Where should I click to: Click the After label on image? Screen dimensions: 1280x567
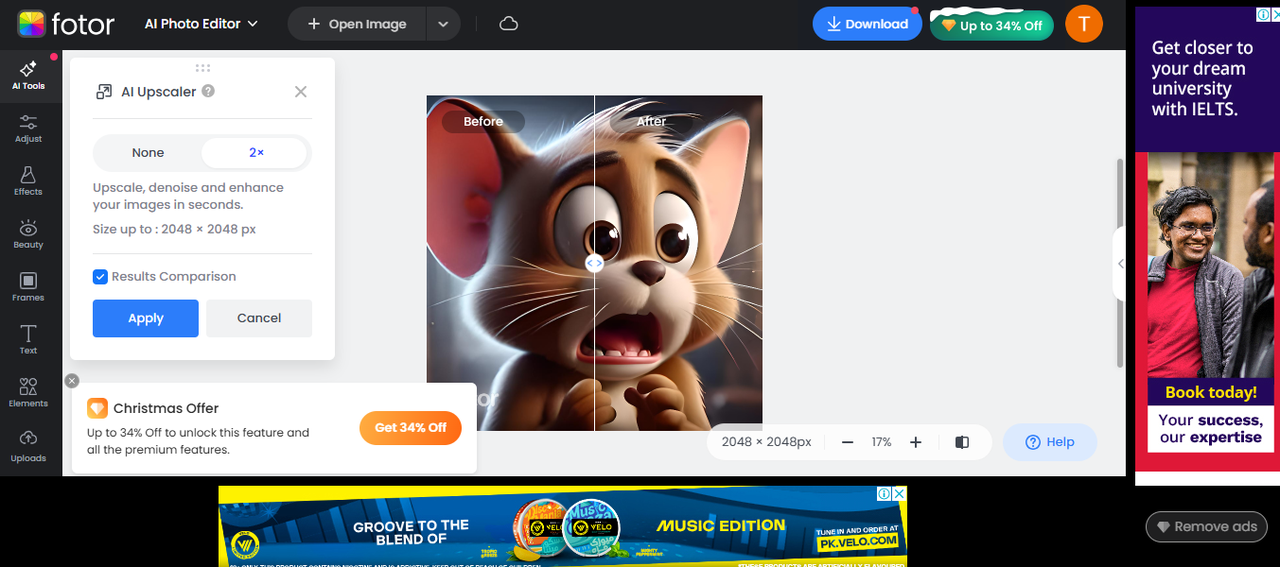[652, 121]
